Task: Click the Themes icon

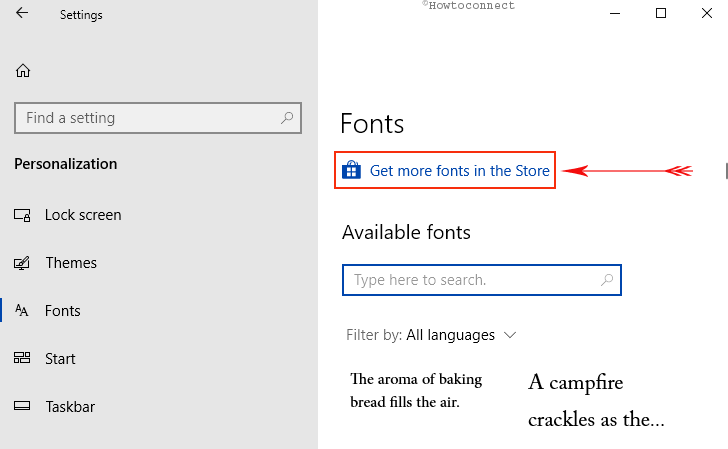Action: tap(22, 263)
